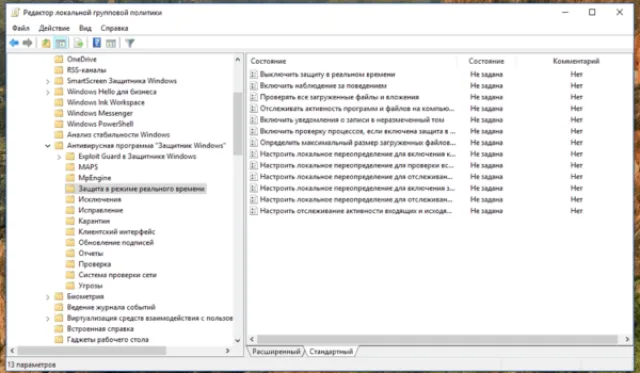Select 'Настроить отслеживание активности входящих' policy
The height and width of the screenshot is (373, 640).
356,211
